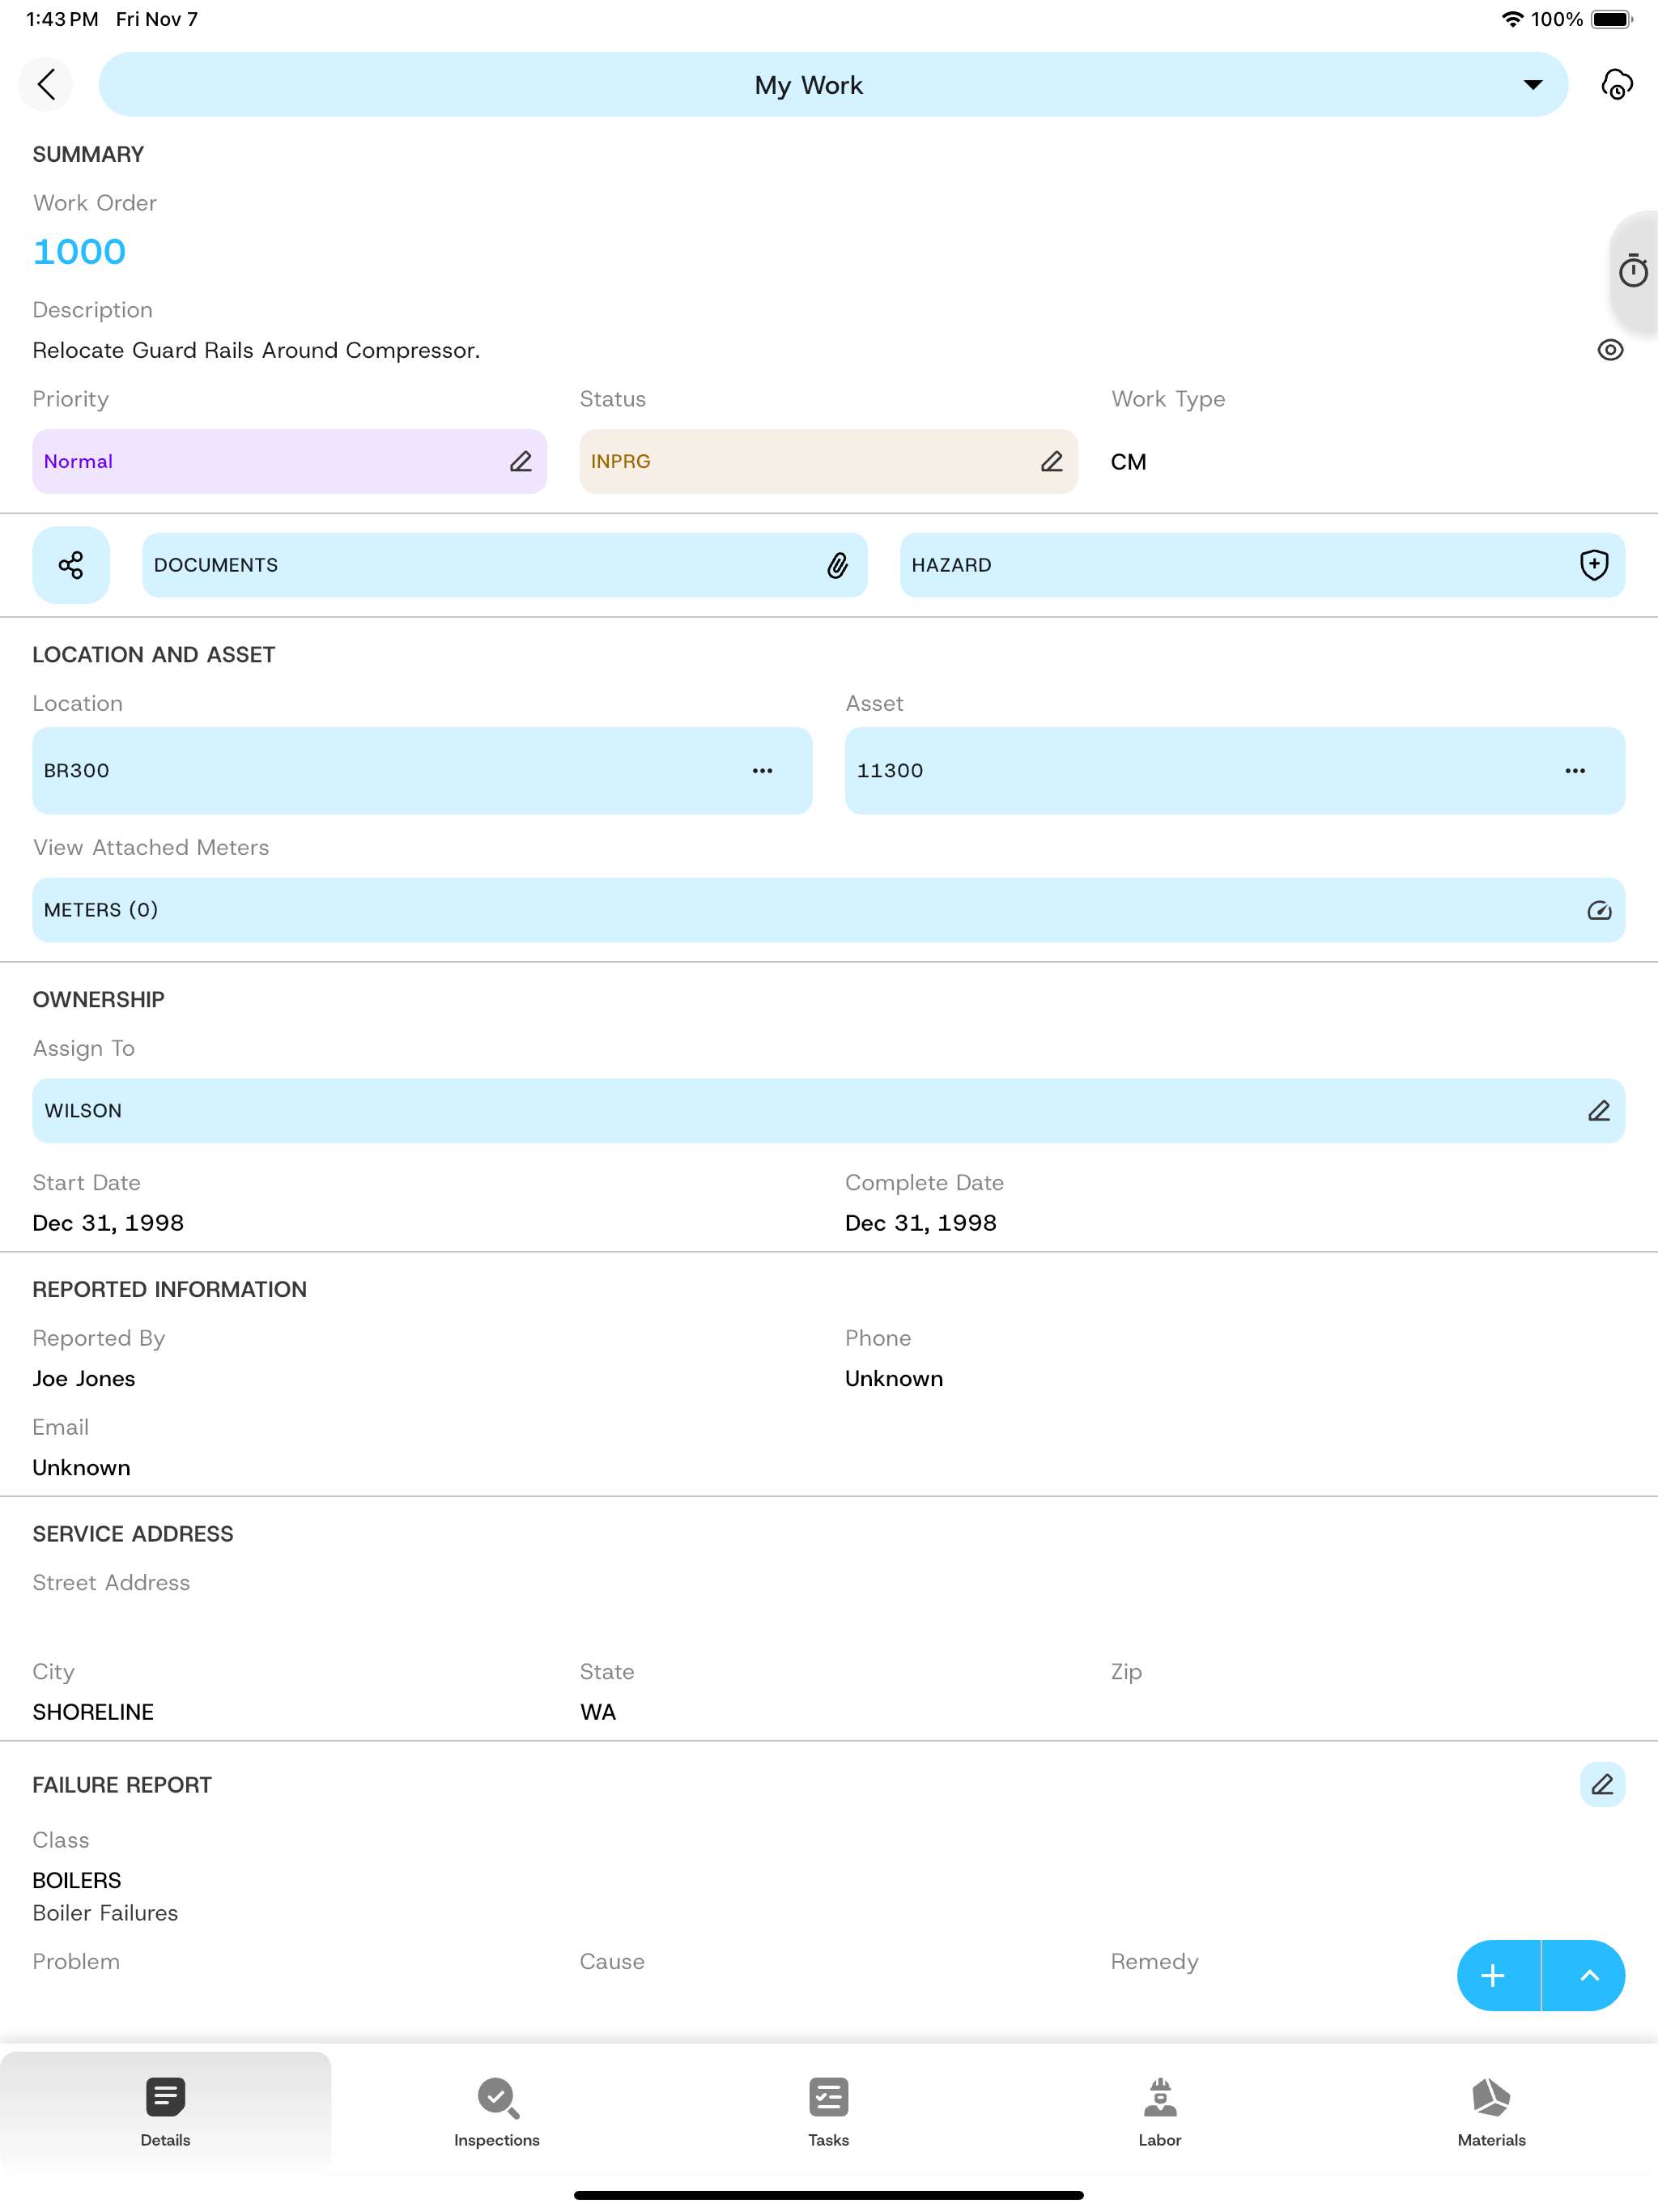The height and width of the screenshot is (2212, 1658).
Task: Edit the Failure Report section
Action: point(1602,1785)
